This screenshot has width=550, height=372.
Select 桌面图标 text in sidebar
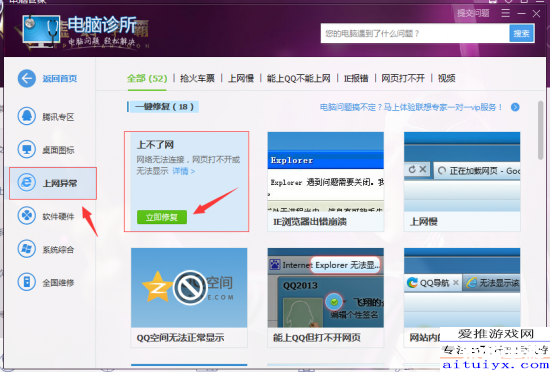(x=58, y=150)
